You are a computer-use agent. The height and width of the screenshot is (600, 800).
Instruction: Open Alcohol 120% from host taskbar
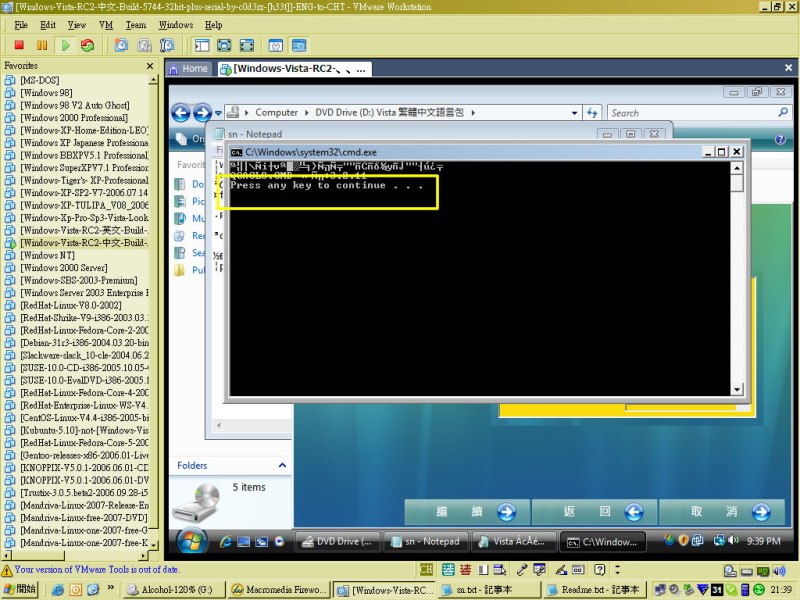[174, 590]
